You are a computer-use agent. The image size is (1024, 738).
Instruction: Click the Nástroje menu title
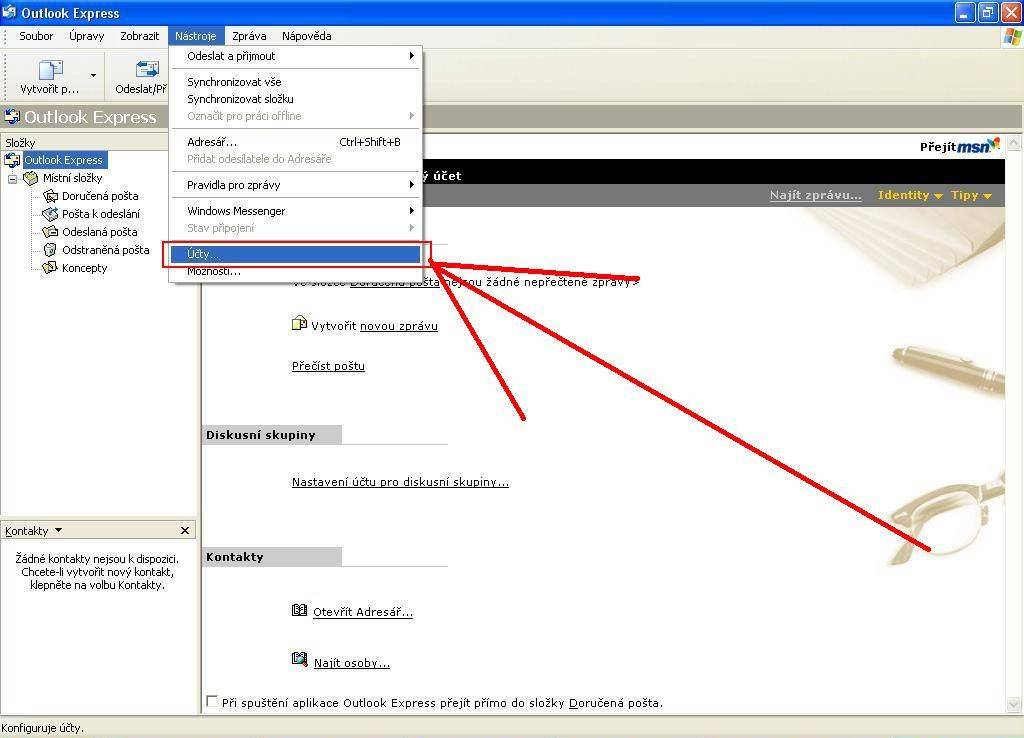coord(196,36)
